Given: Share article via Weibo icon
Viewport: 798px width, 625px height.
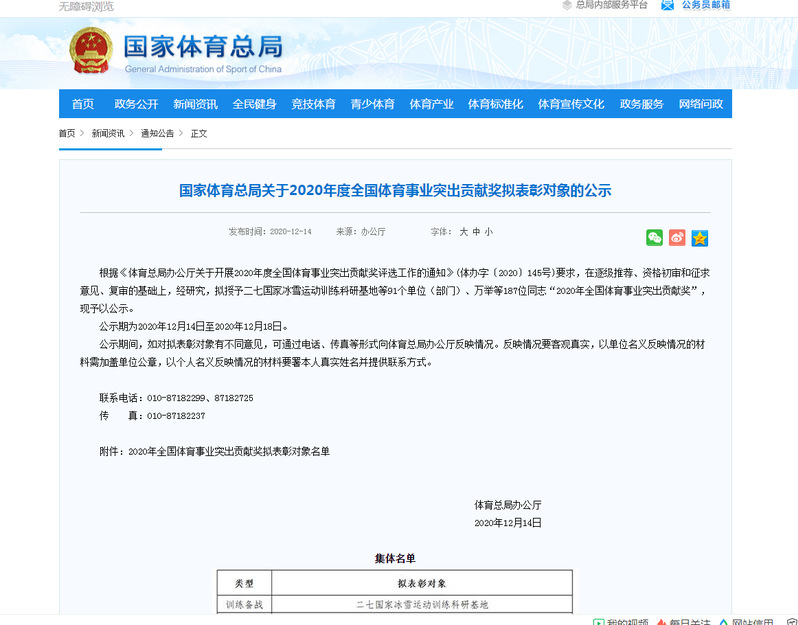Looking at the screenshot, I should [x=677, y=237].
